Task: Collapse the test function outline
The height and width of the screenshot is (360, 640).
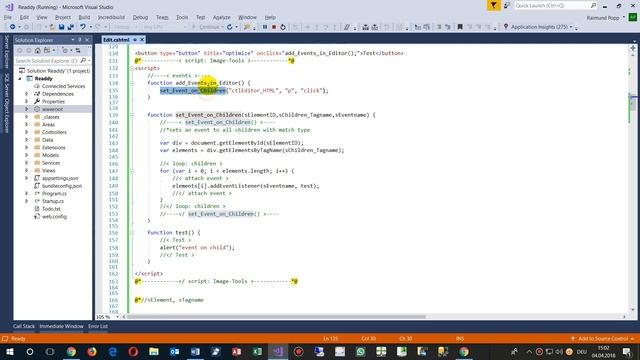Action: (x=132, y=233)
